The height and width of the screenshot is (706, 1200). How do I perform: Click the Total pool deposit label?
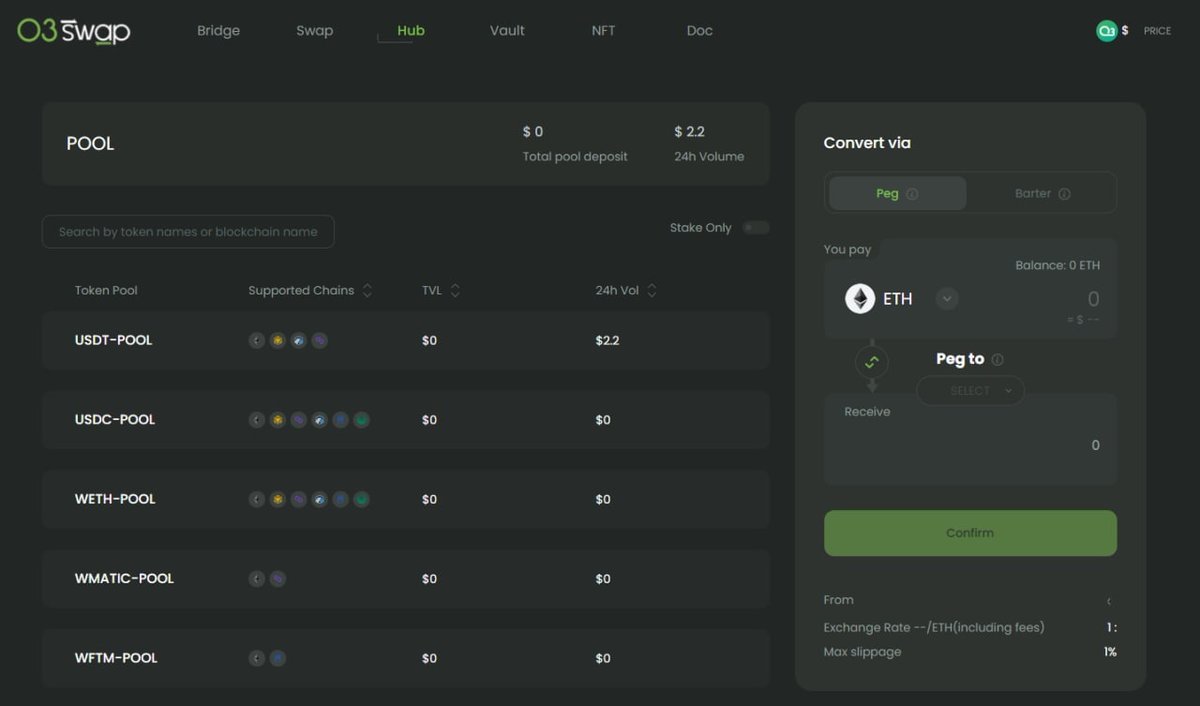pyautogui.click(x=575, y=156)
